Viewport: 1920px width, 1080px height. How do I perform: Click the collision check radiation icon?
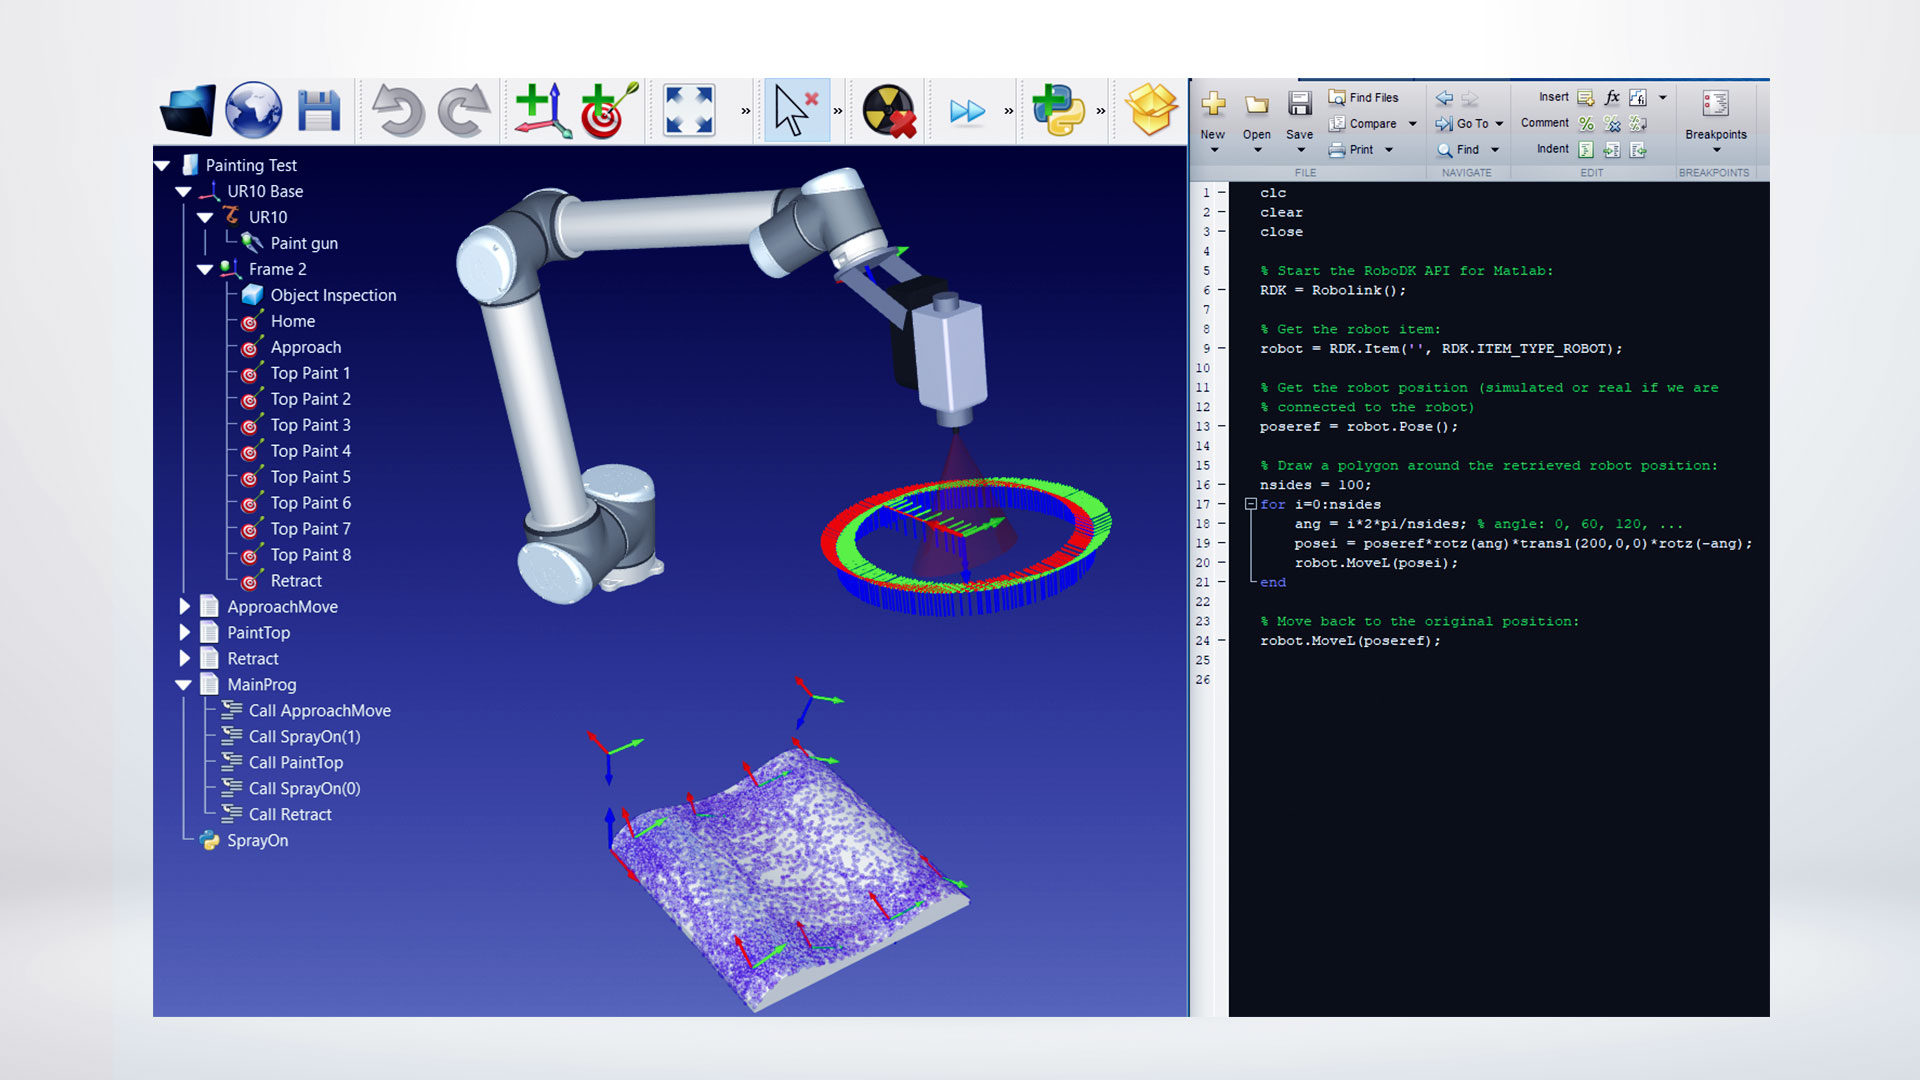[x=888, y=110]
